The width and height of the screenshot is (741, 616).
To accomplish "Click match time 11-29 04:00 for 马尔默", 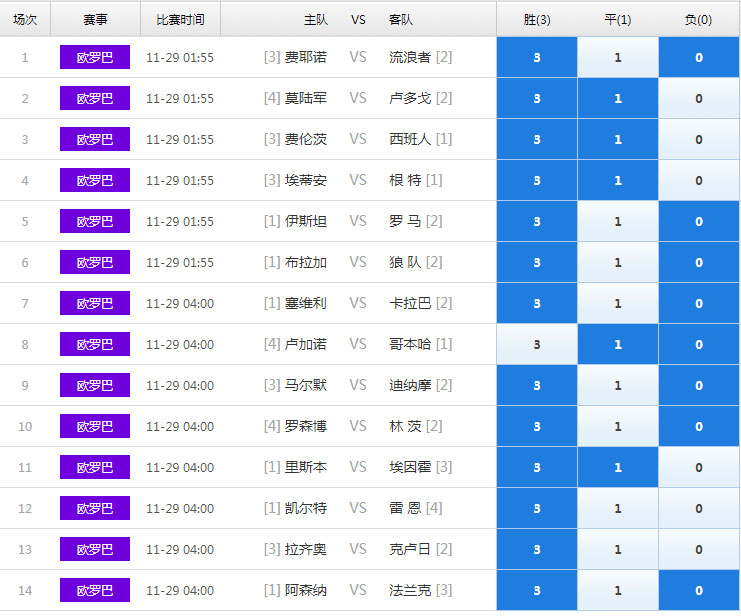I will (x=180, y=385).
